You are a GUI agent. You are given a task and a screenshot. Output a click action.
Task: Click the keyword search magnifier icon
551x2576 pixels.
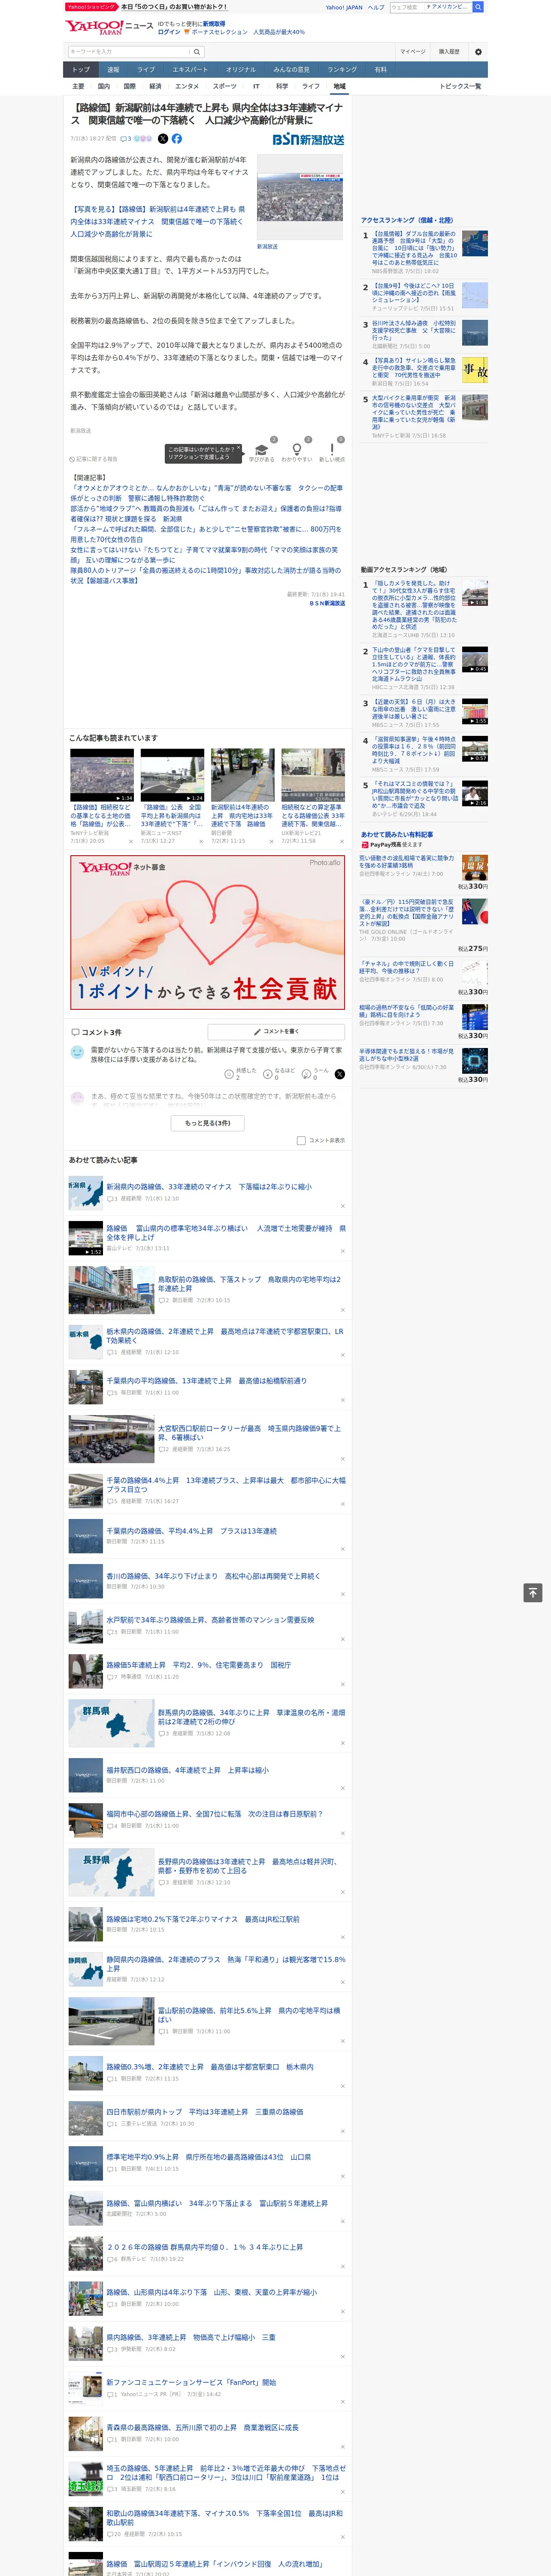(197, 52)
